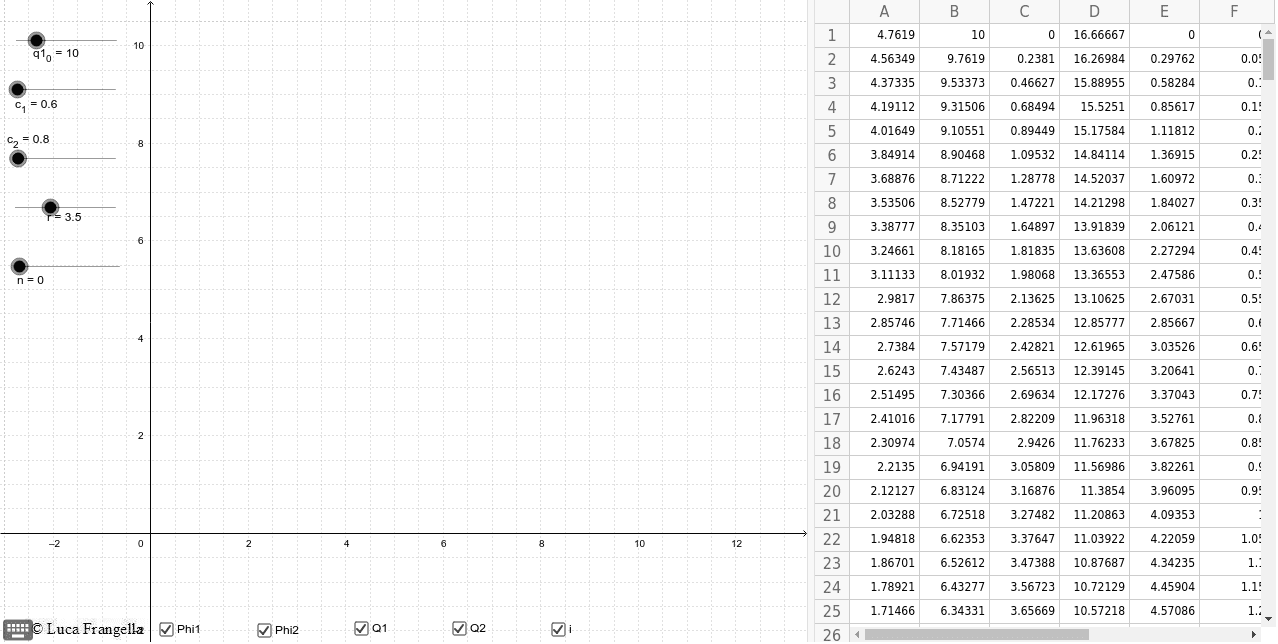Select cell containing 9.53373
The height and width of the screenshot is (644, 1278).
[954, 83]
